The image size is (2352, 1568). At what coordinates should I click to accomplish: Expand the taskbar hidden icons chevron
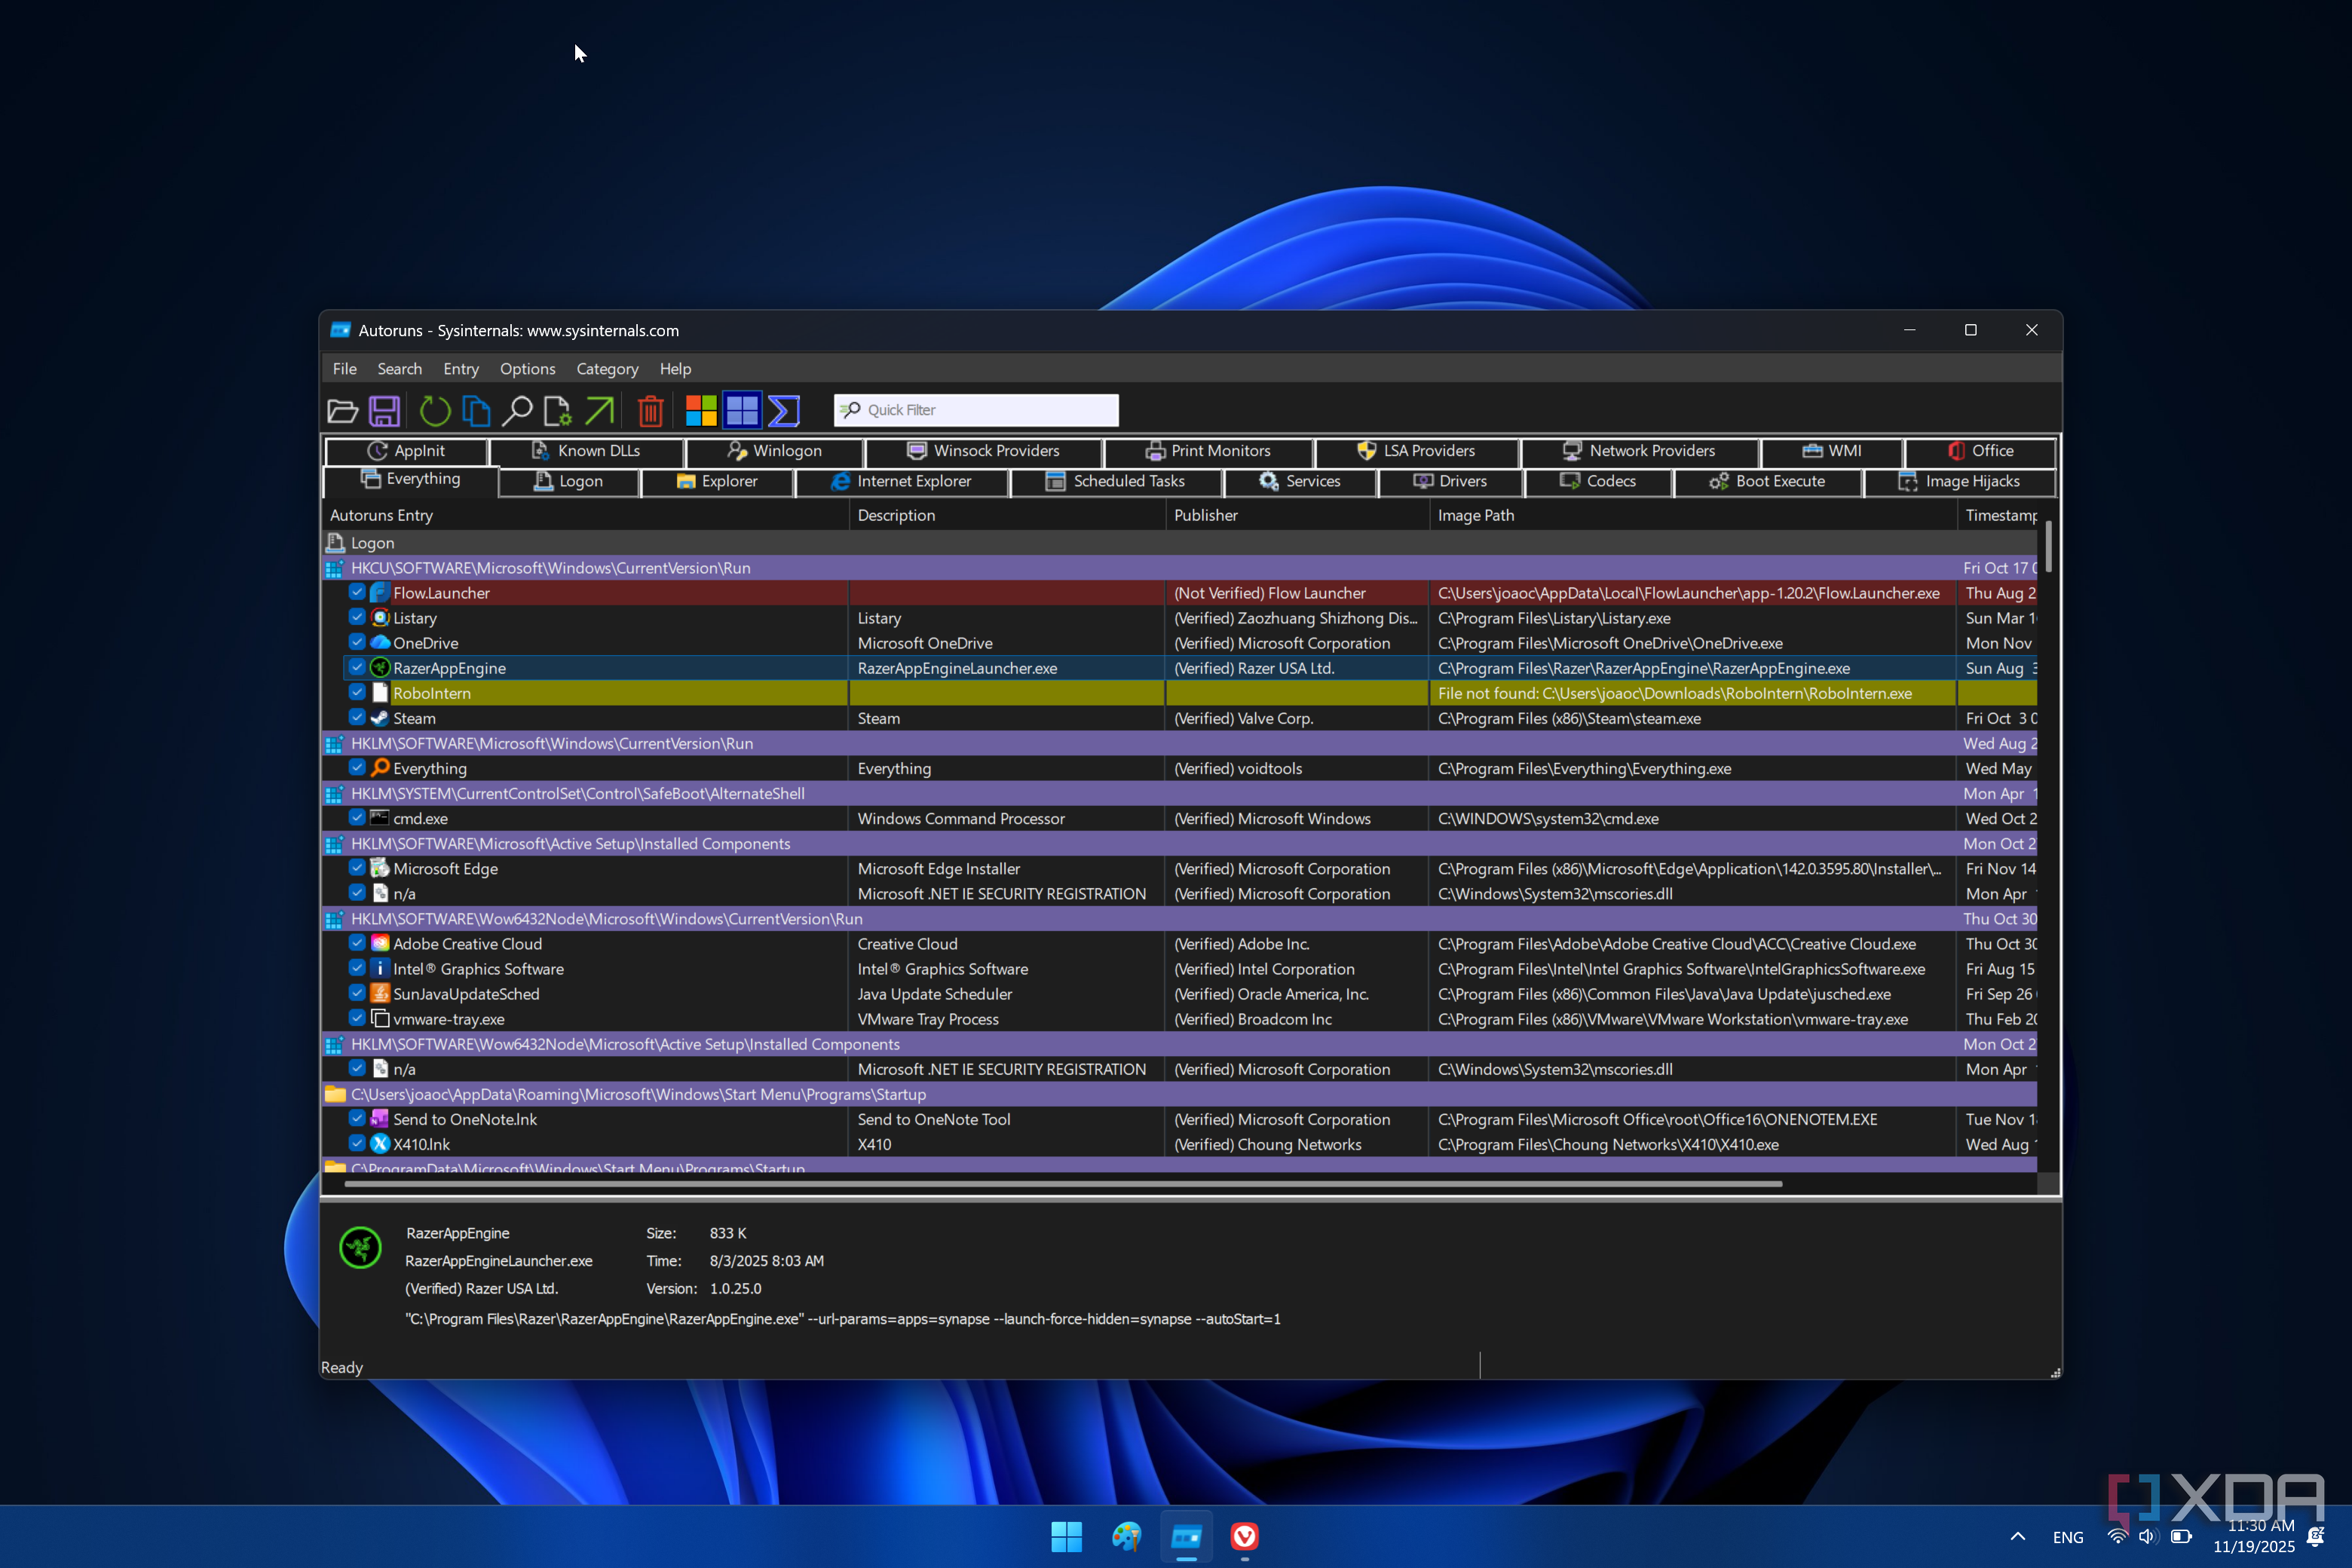click(2017, 1536)
